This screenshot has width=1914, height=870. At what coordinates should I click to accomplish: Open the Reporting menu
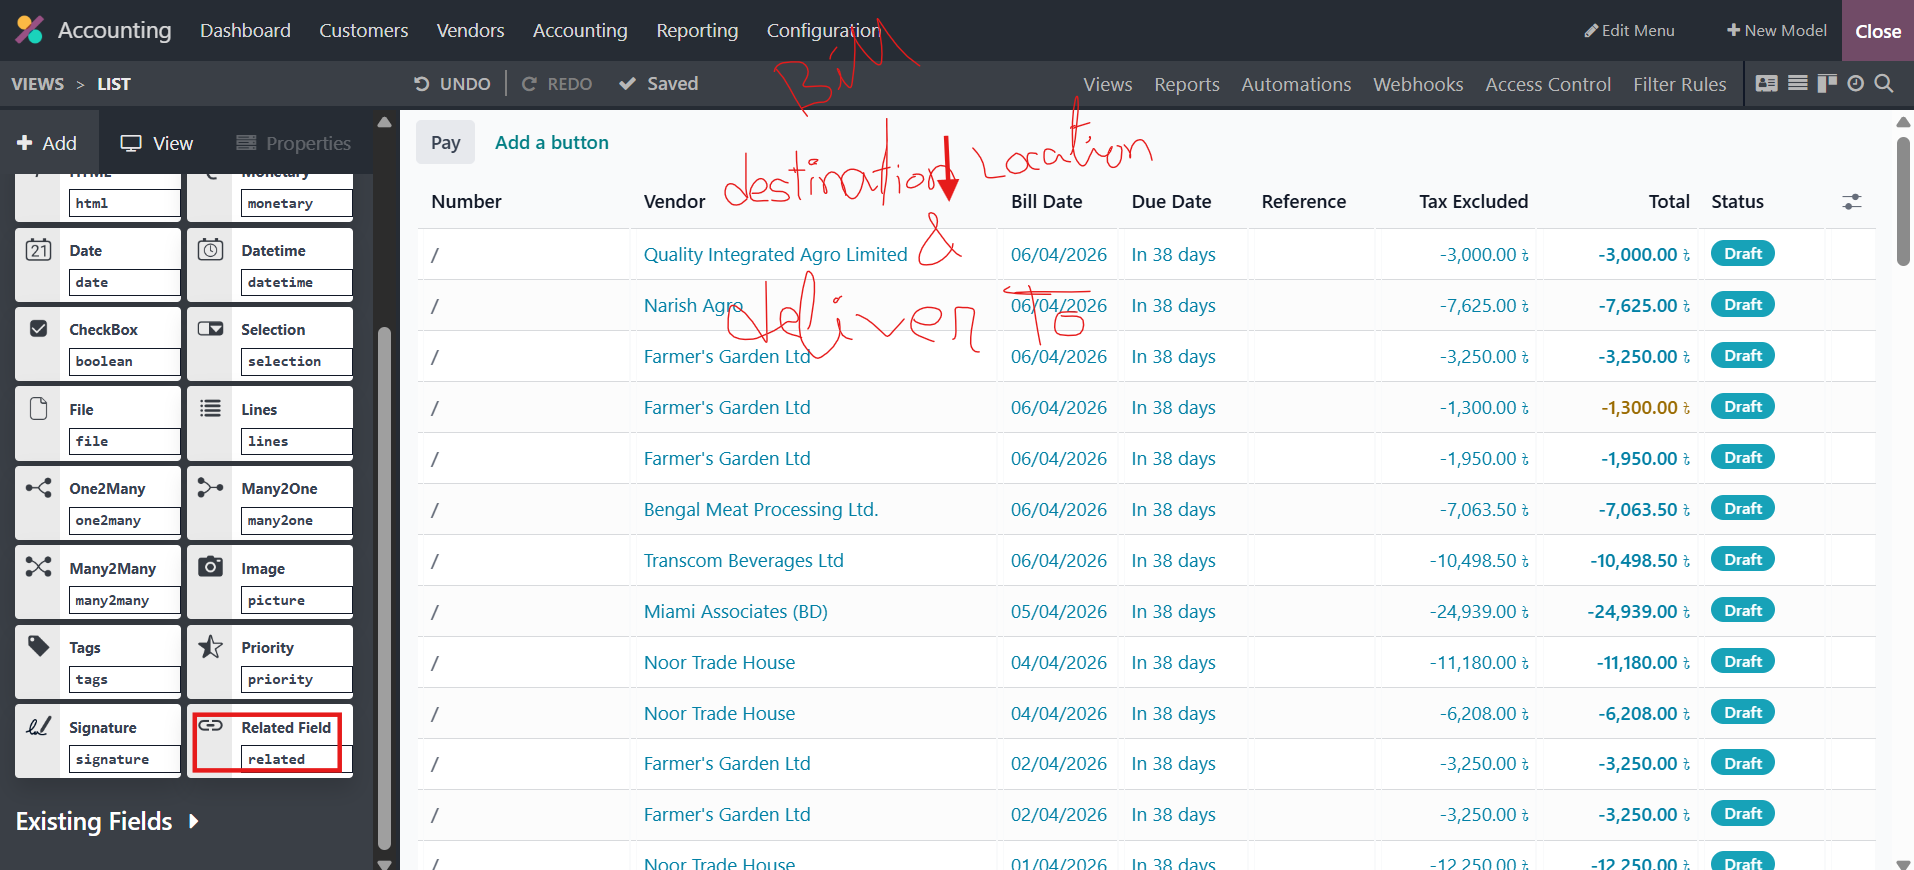[697, 31]
